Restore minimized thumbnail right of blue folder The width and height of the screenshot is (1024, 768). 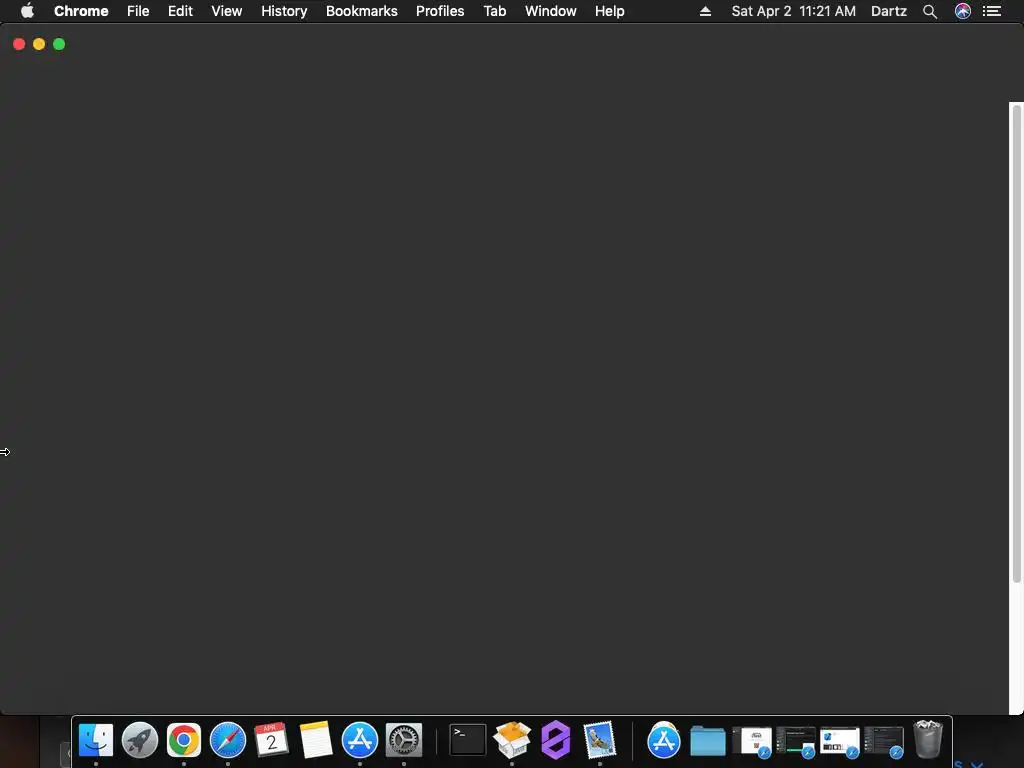(752, 743)
